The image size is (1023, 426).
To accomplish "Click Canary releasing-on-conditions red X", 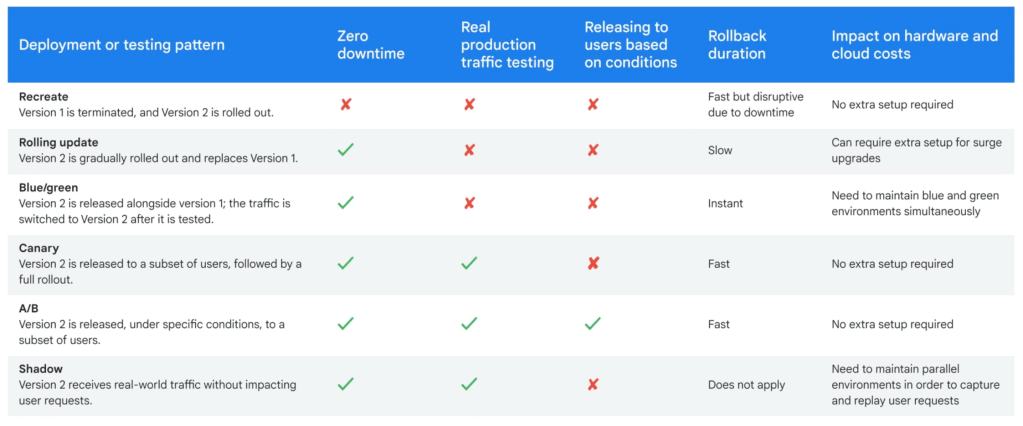I will [x=592, y=264].
